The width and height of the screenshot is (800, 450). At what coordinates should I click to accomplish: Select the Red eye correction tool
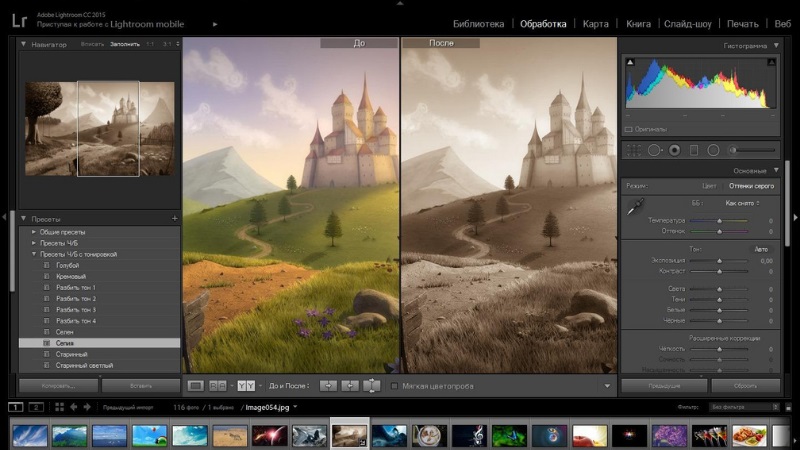[x=674, y=150]
